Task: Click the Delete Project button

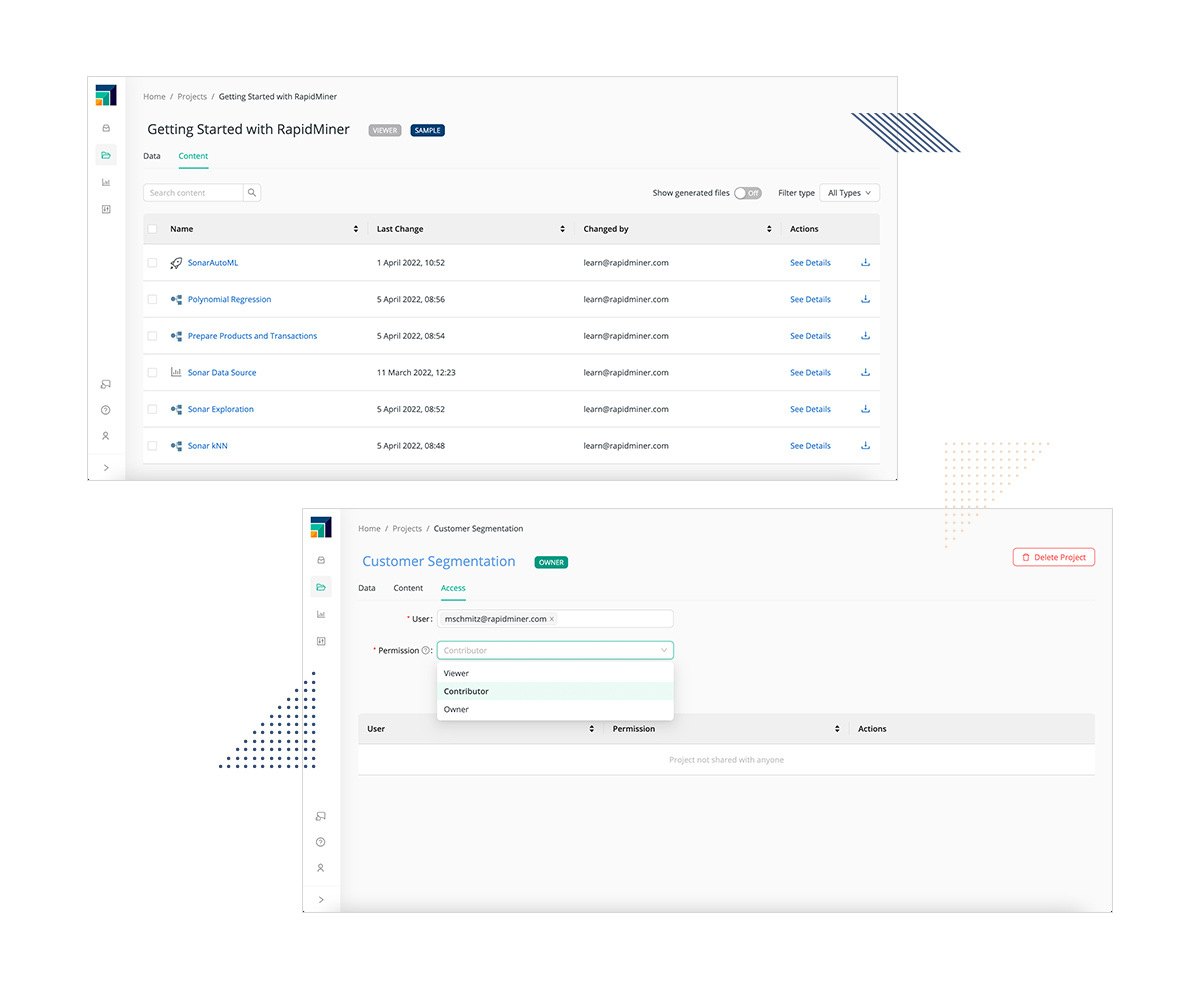Action: point(1054,557)
